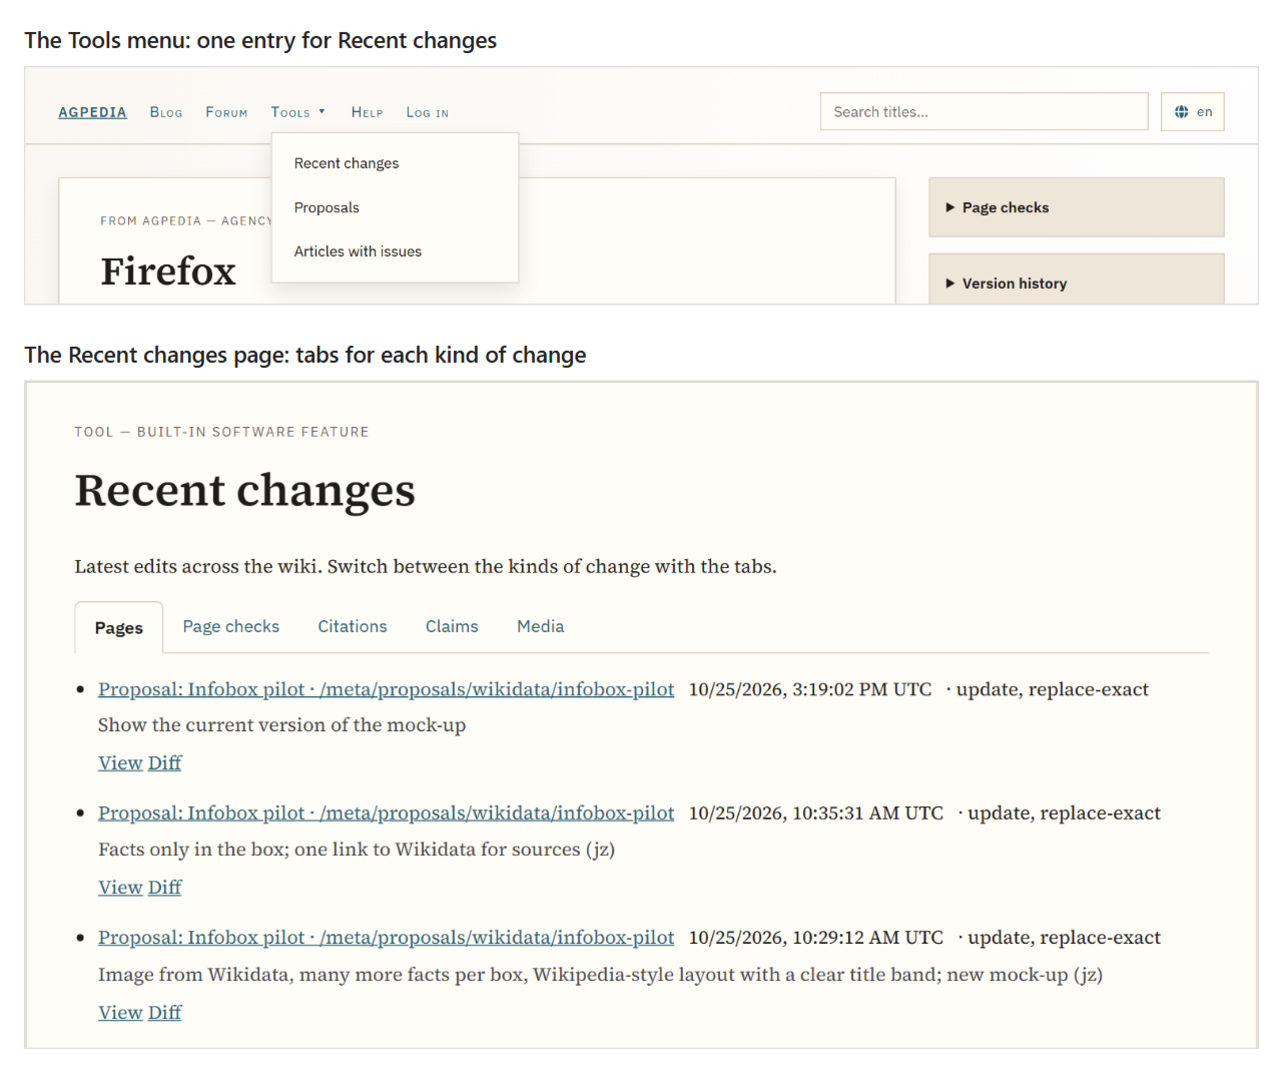Click Log in

[427, 112]
